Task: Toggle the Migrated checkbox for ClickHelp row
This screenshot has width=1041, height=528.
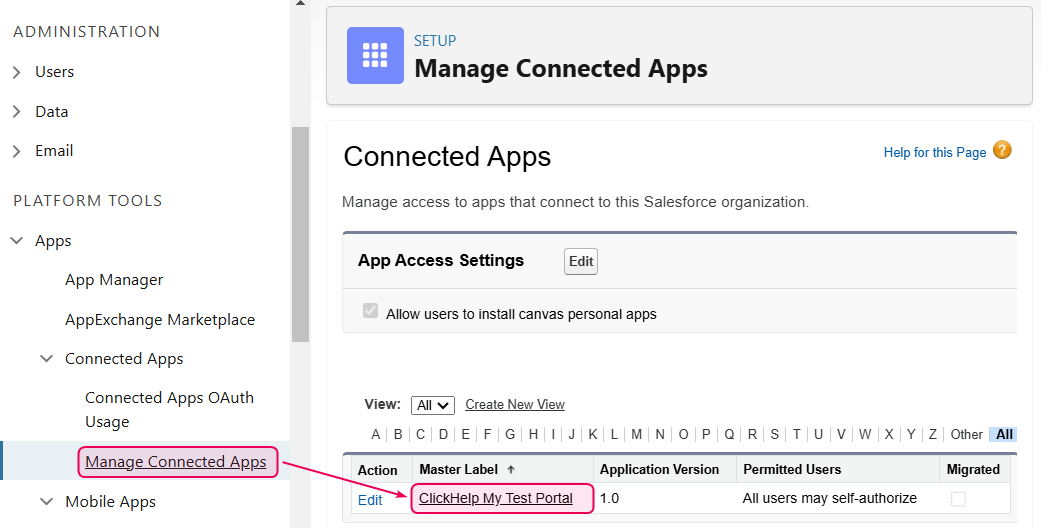Action: pyautogui.click(x=958, y=499)
